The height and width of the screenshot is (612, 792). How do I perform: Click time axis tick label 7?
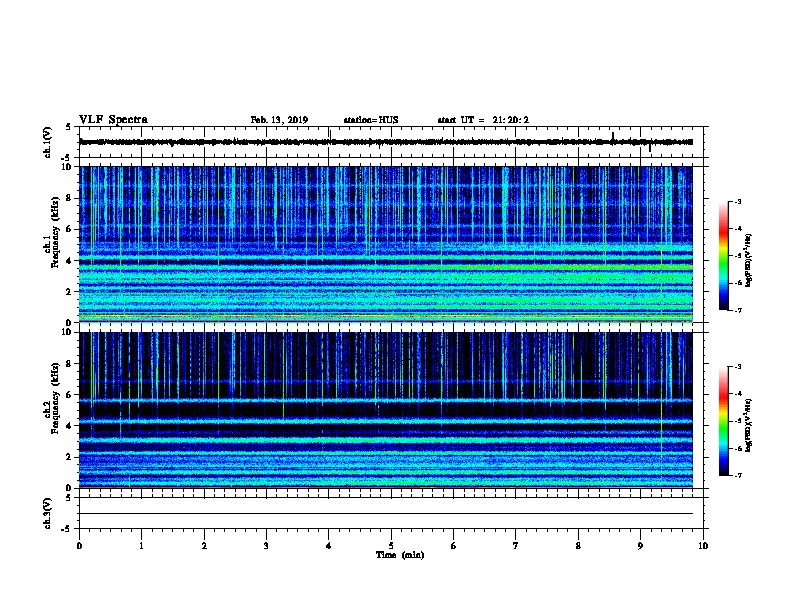click(516, 546)
